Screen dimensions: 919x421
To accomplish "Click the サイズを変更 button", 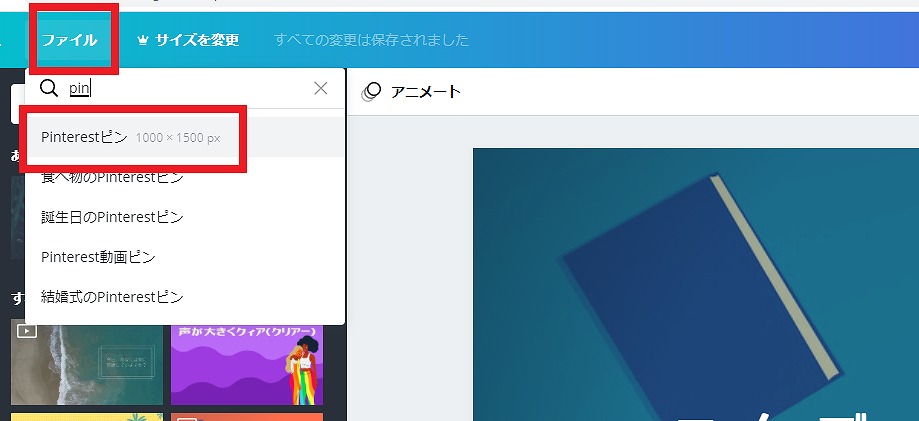I will [x=188, y=40].
